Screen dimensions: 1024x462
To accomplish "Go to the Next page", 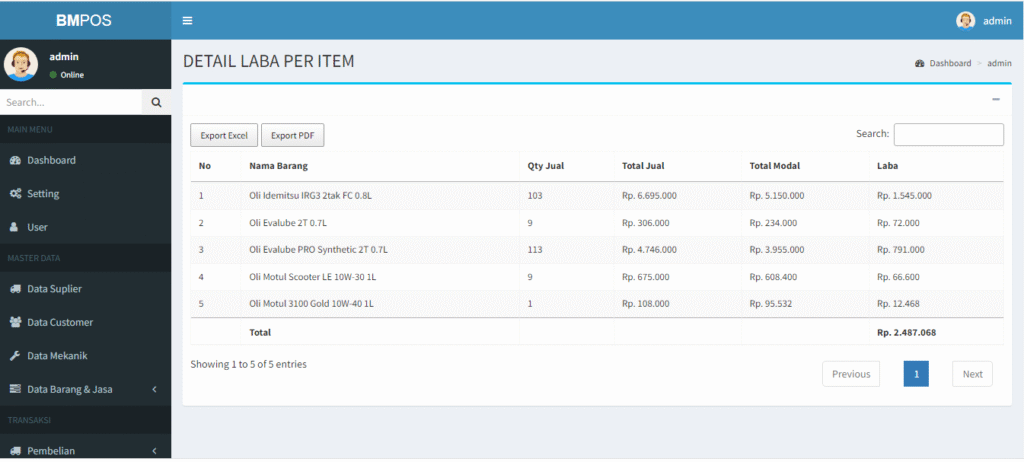I will click(972, 374).
